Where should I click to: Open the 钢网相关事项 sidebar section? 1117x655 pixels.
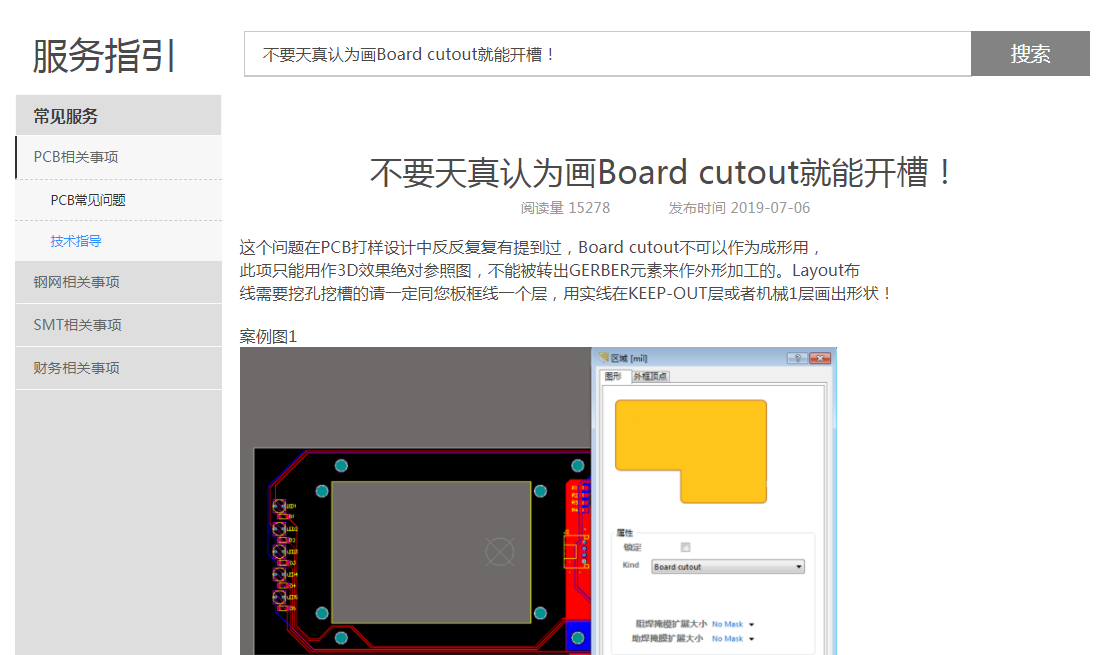[76, 282]
